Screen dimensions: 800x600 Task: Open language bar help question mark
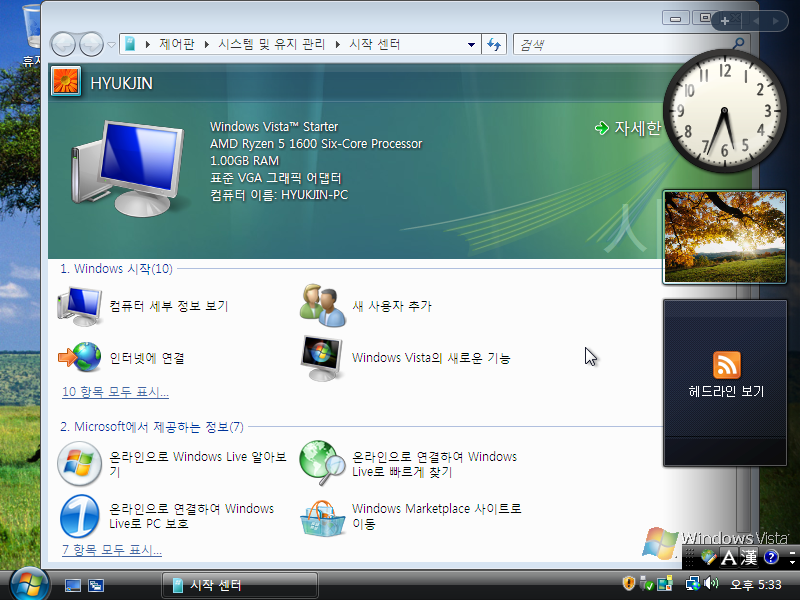click(x=771, y=557)
